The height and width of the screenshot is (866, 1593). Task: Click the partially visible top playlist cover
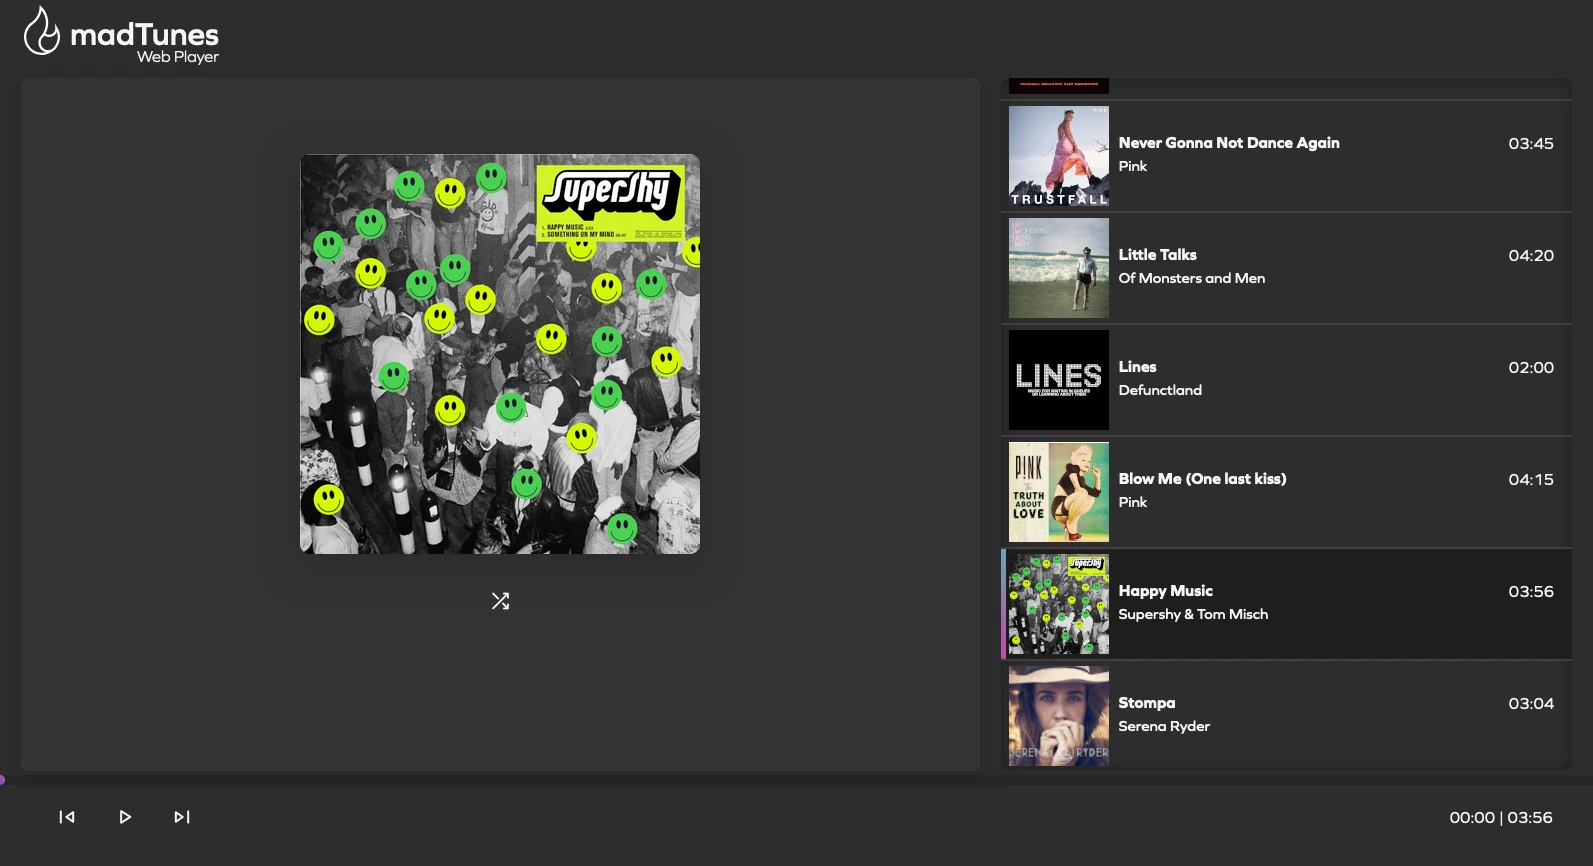(x=1059, y=86)
